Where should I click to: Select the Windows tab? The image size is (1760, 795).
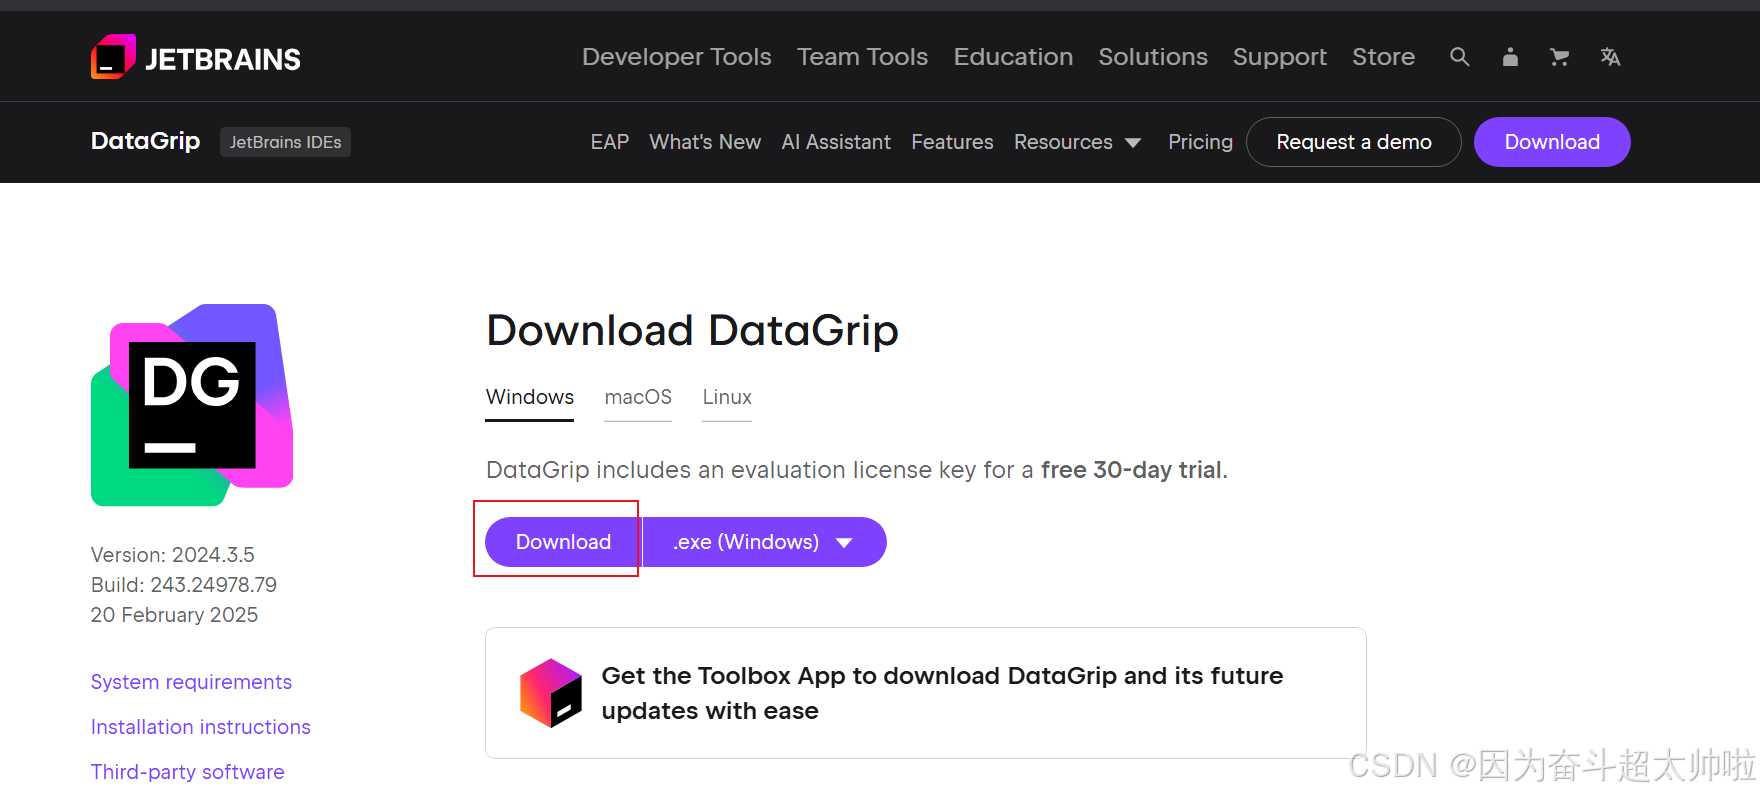530,398
